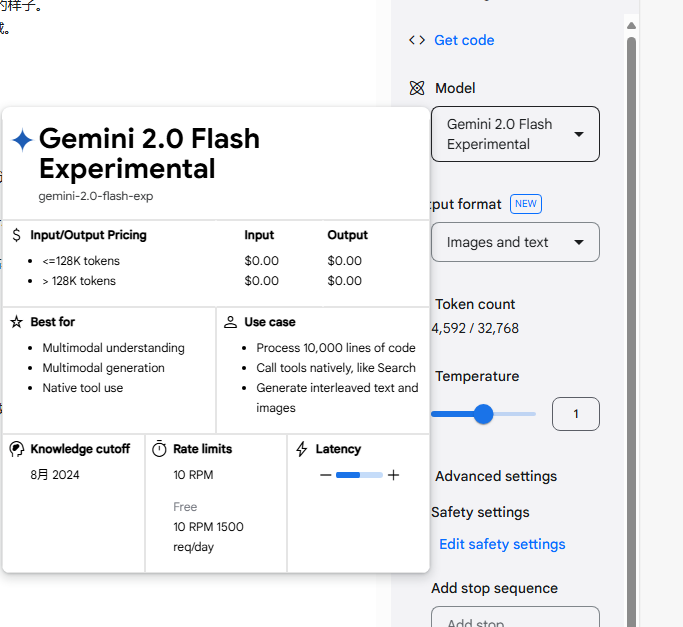Click the Use case person icon
This screenshot has height=627, width=683.
[x=230, y=322]
